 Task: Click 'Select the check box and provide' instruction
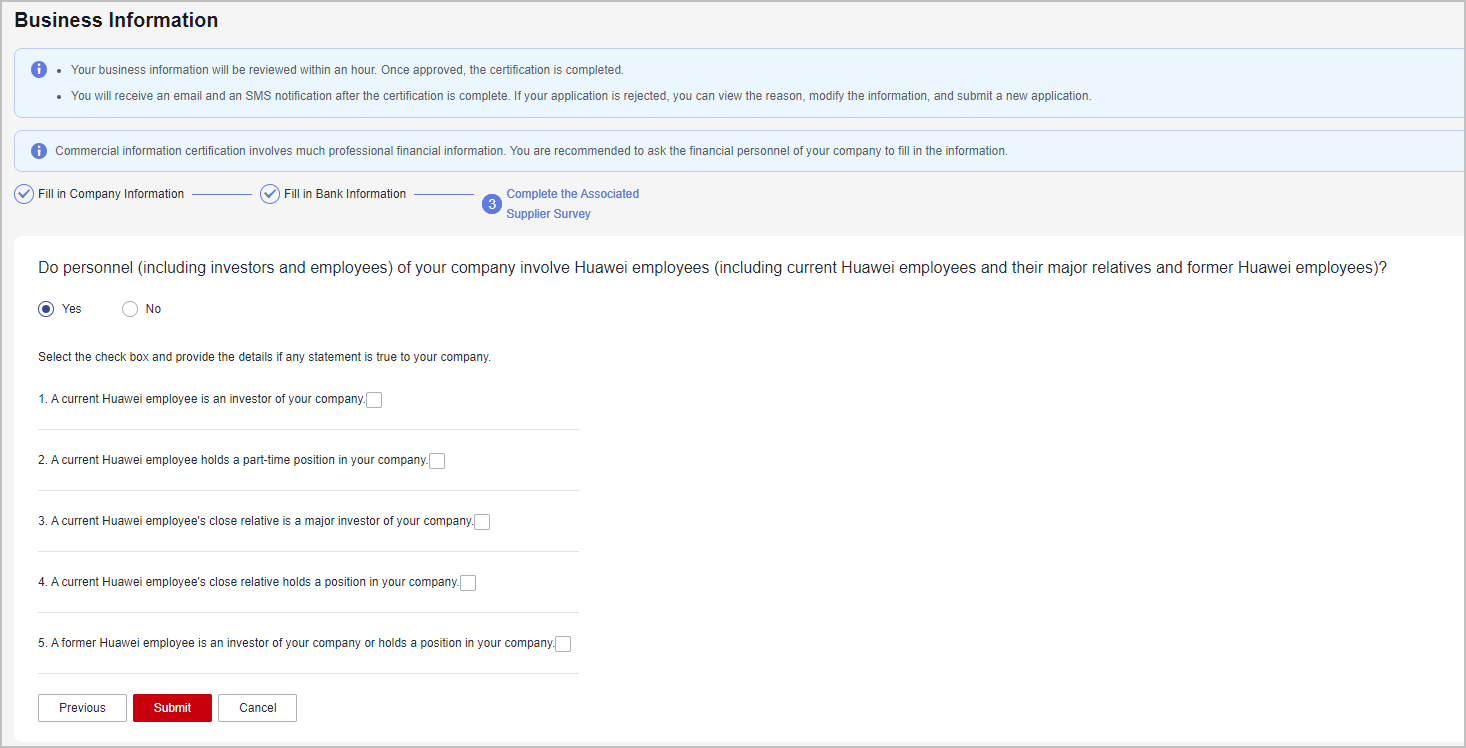(x=264, y=357)
